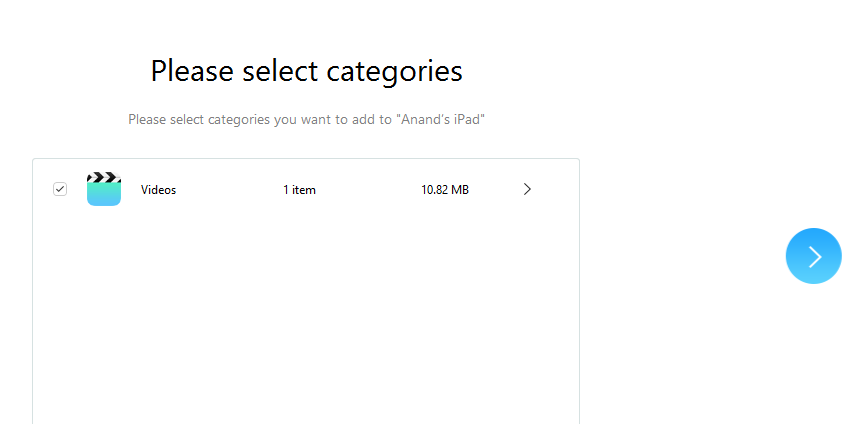Viewport: 852px width, 424px height.
Task: Click the Videos clapperboard icon
Action: (x=104, y=189)
